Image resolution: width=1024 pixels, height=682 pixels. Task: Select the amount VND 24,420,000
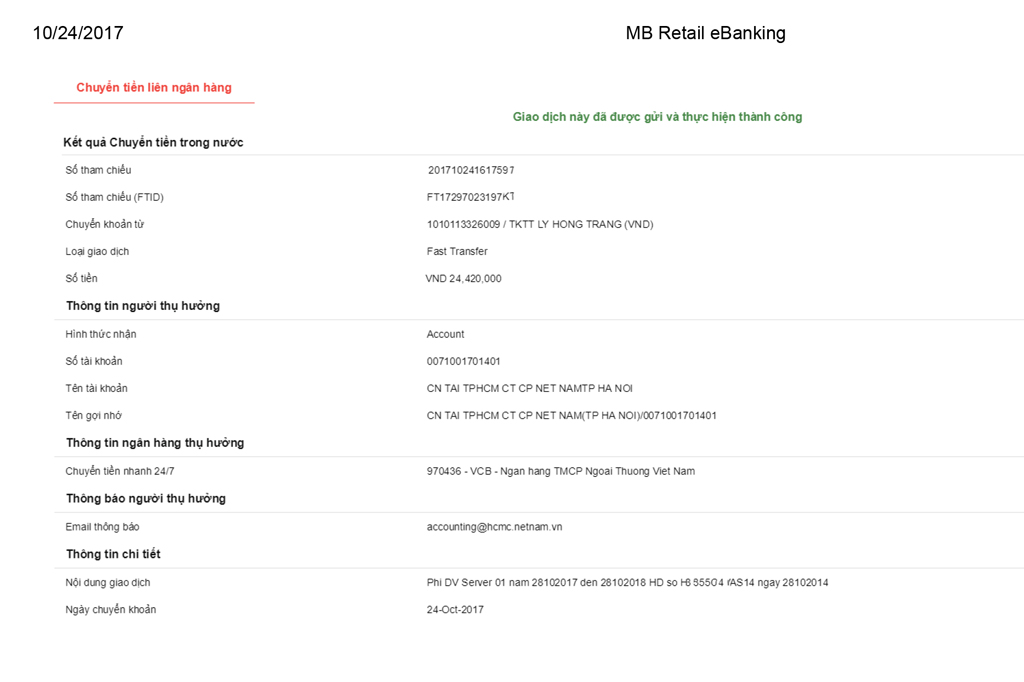pos(463,279)
